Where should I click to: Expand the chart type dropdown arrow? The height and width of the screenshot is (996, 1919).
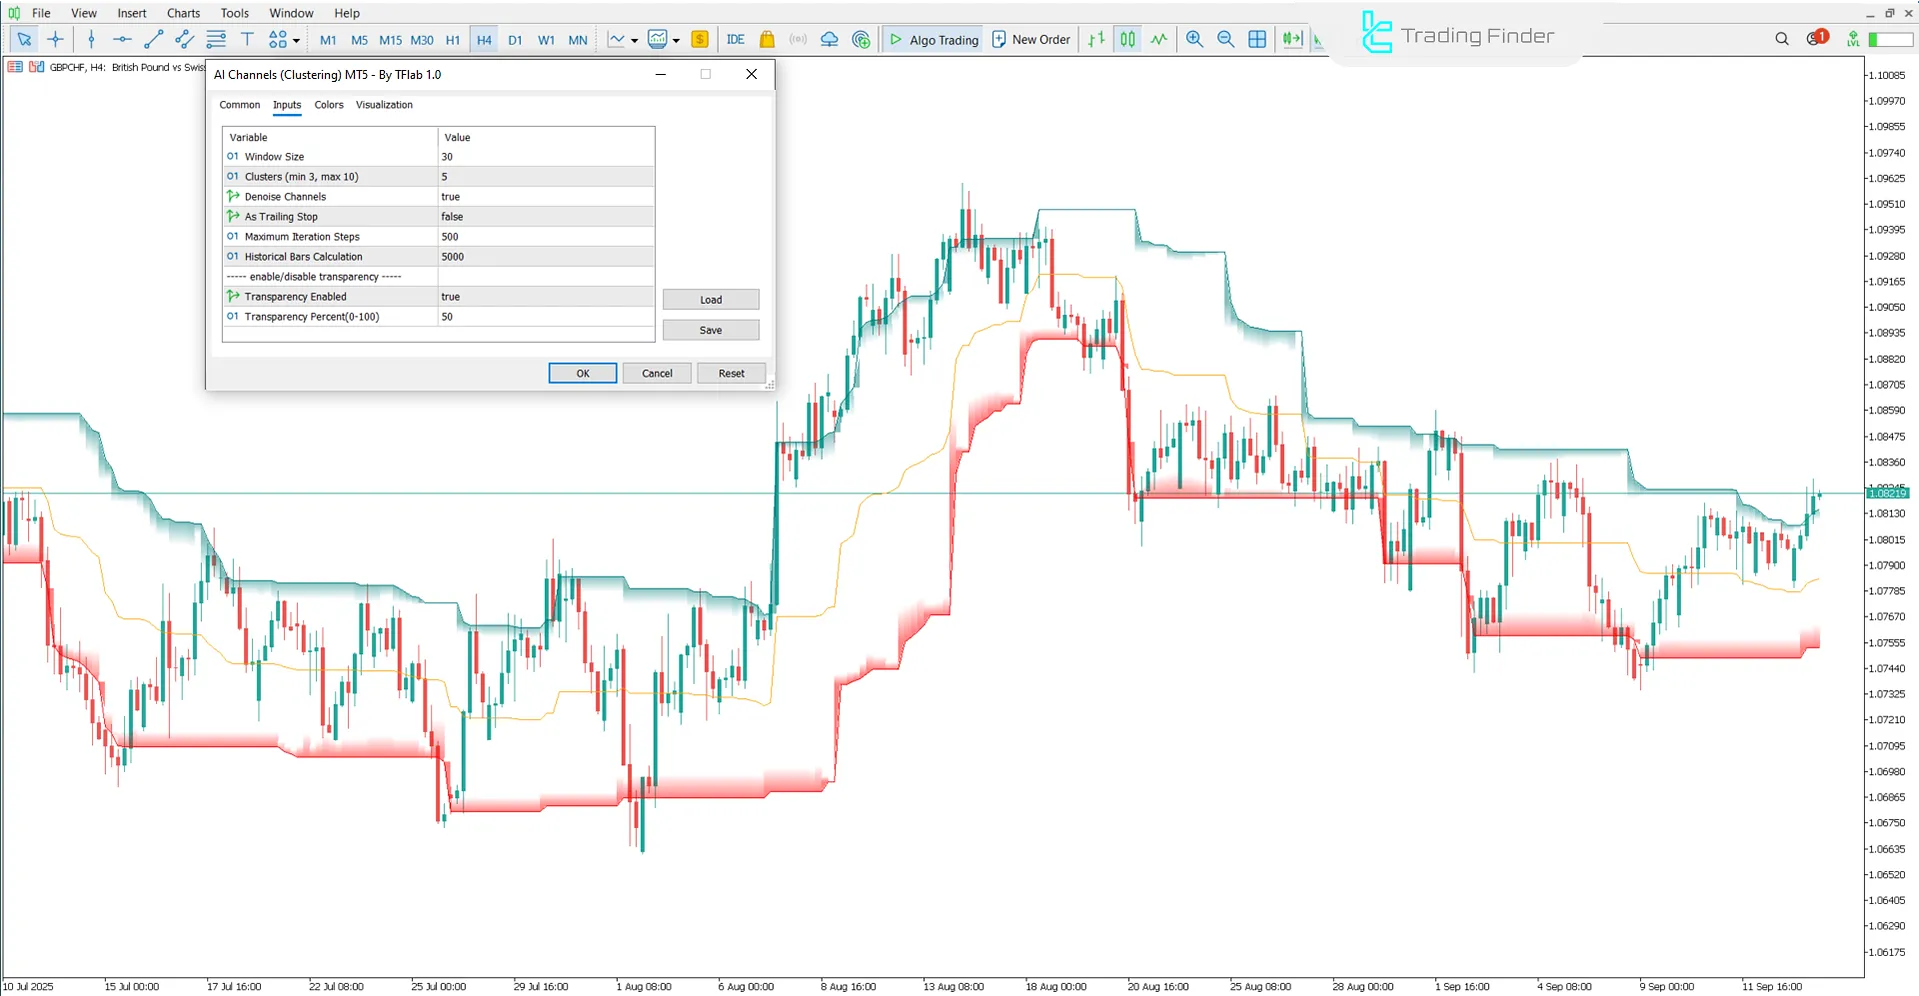634,39
